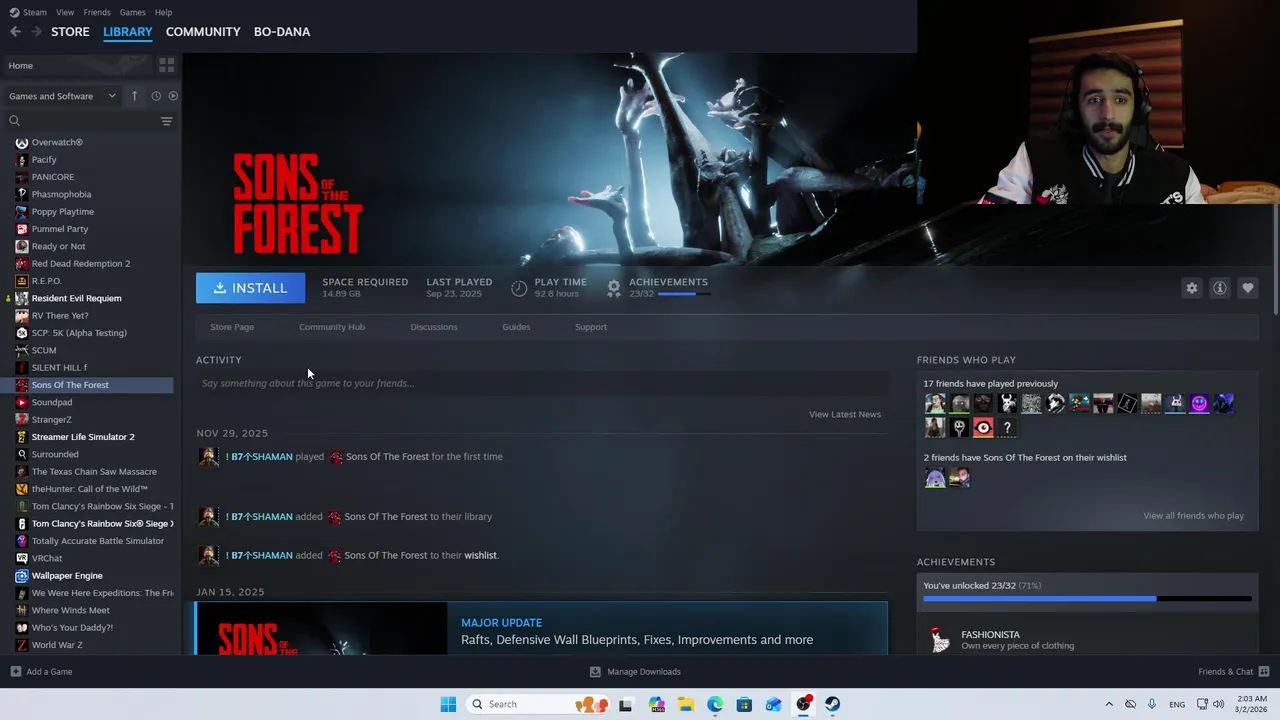Open the Games and Software dropdown

(62, 96)
